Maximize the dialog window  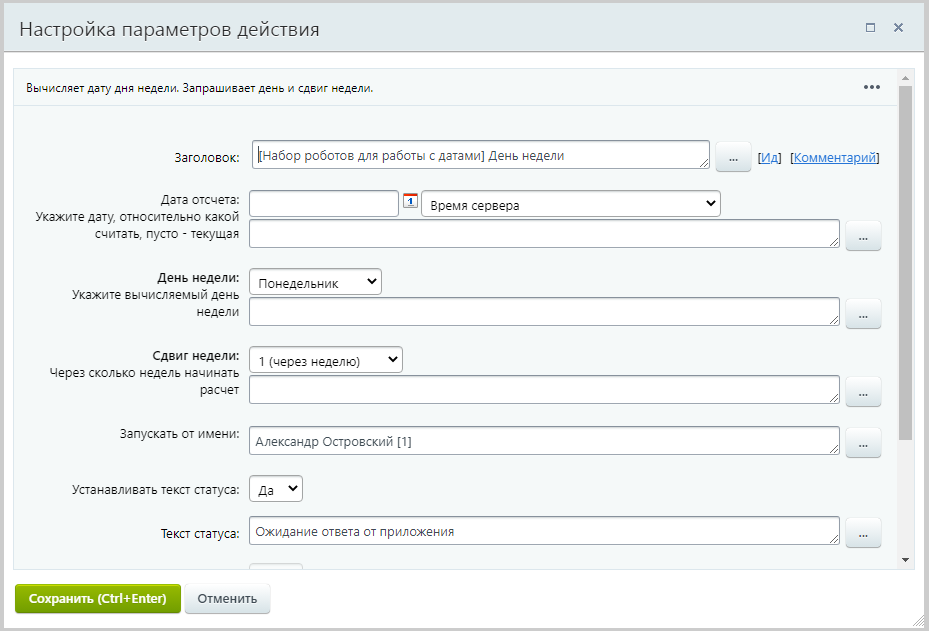coord(871,28)
